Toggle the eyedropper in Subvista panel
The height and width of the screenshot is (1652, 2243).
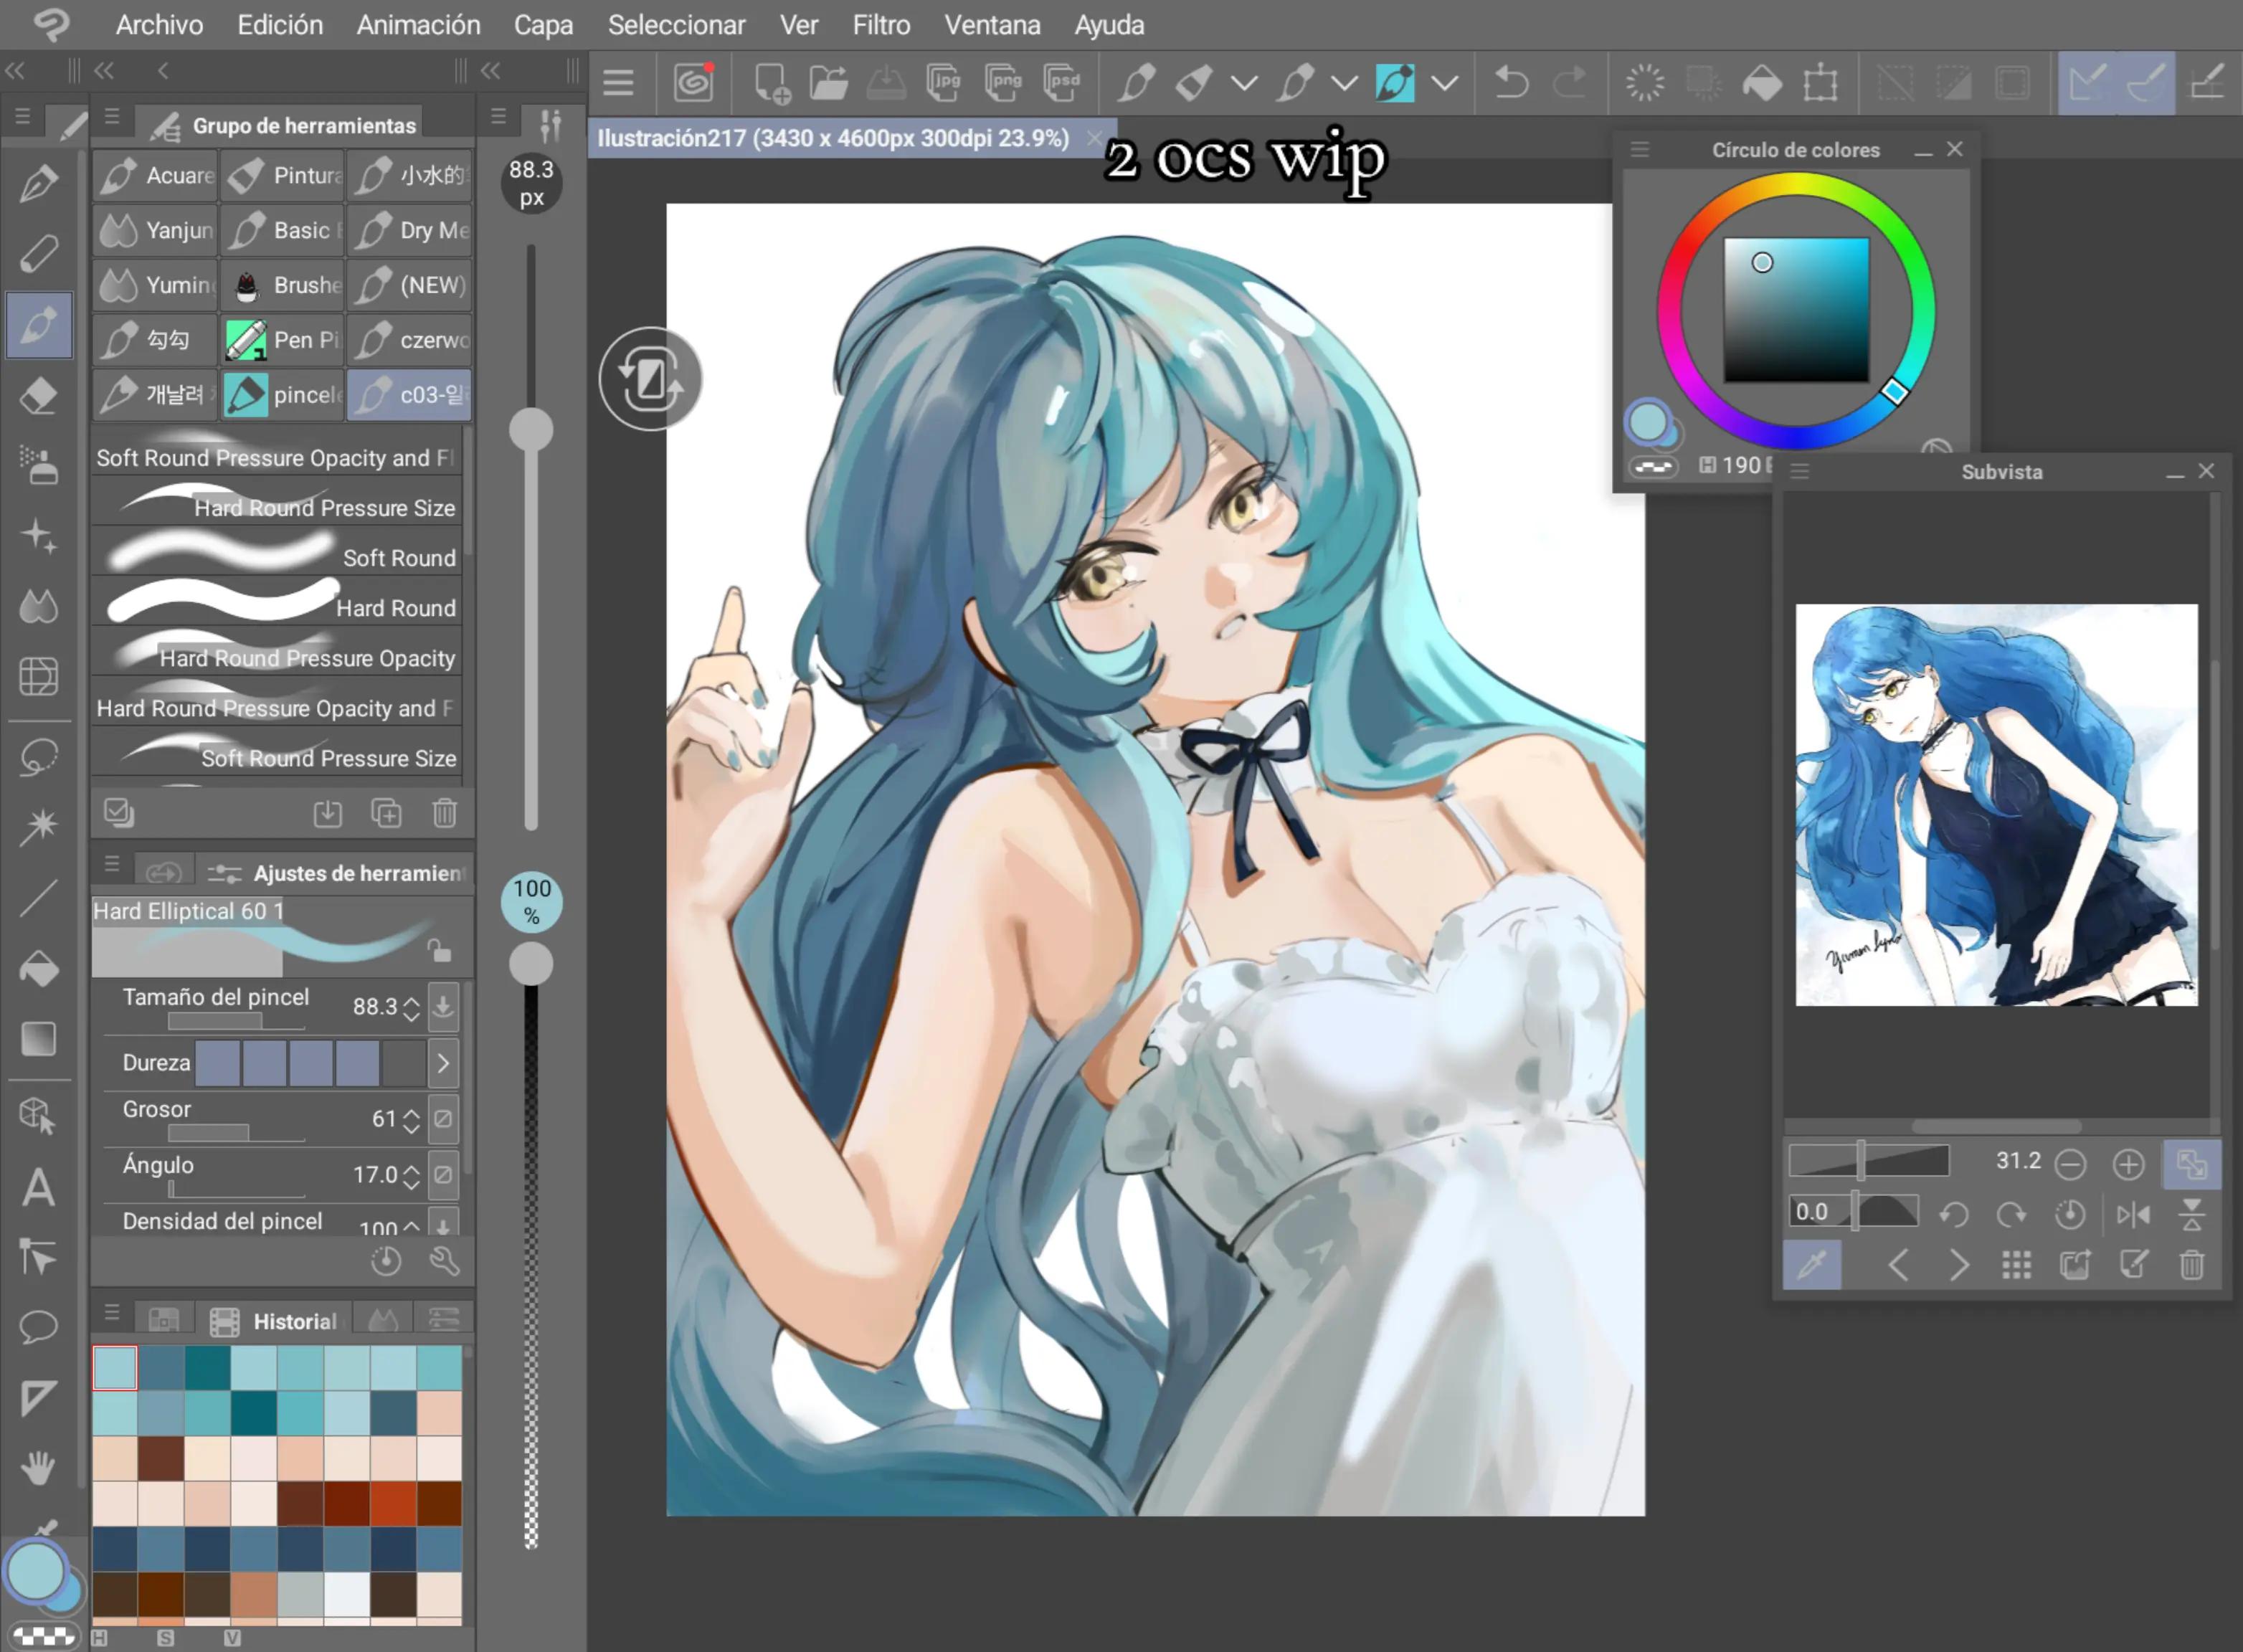1812,1265
